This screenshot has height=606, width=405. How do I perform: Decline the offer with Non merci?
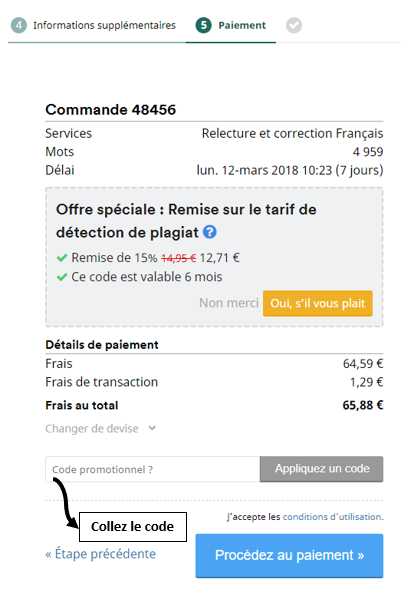point(229,303)
